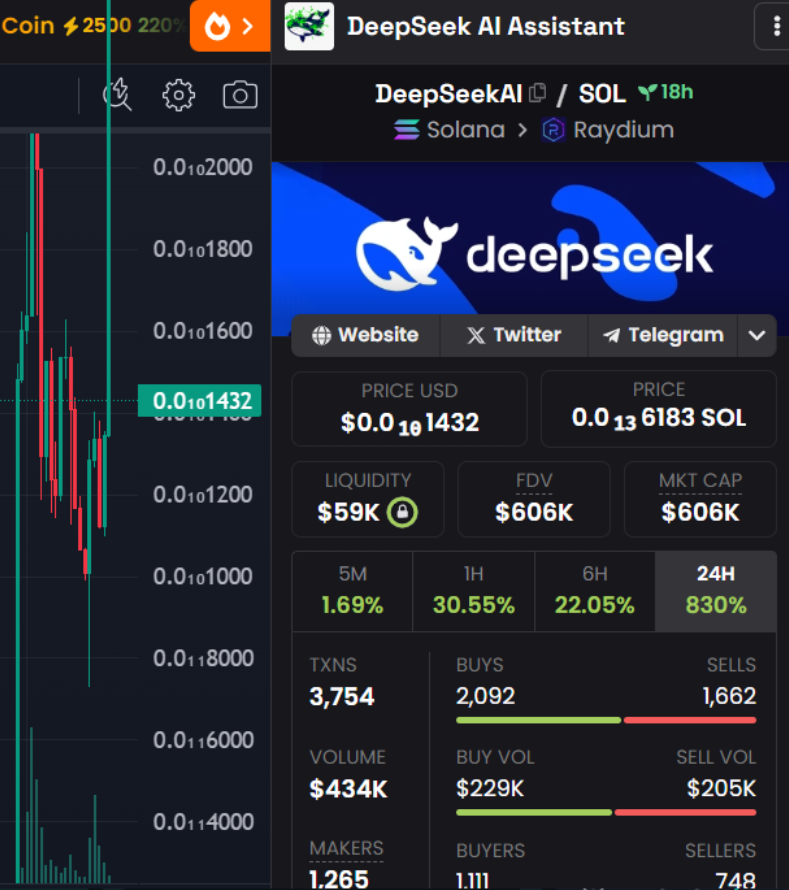Expand more social links chevron
The height and width of the screenshot is (890, 789).
coord(757,335)
